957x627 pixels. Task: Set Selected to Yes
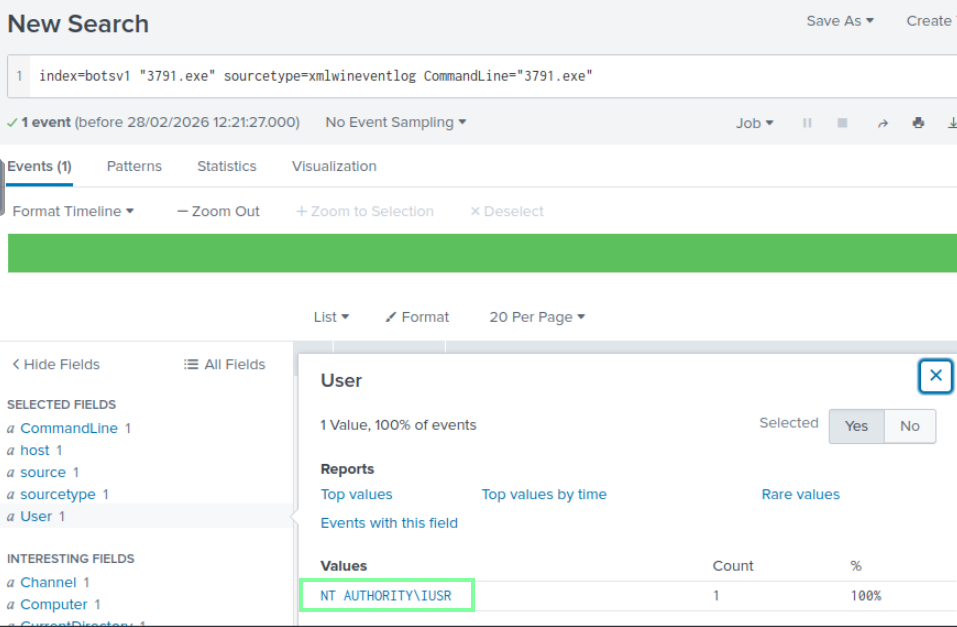click(856, 426)
